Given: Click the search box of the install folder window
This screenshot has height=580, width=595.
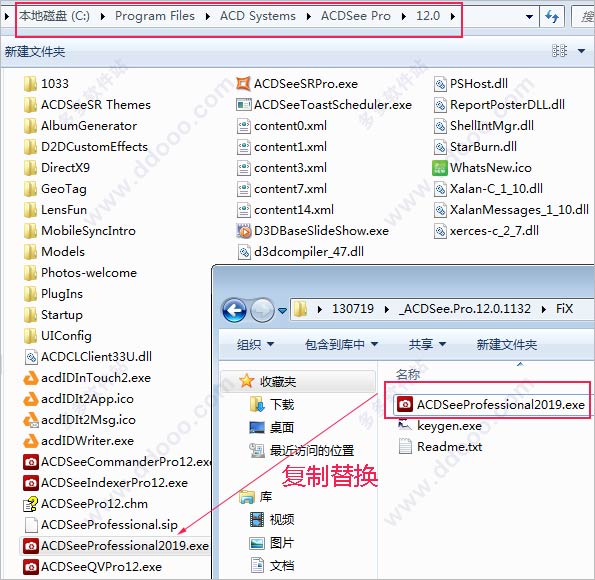Looking at the screenshot, I should click(x=584, y=16).
